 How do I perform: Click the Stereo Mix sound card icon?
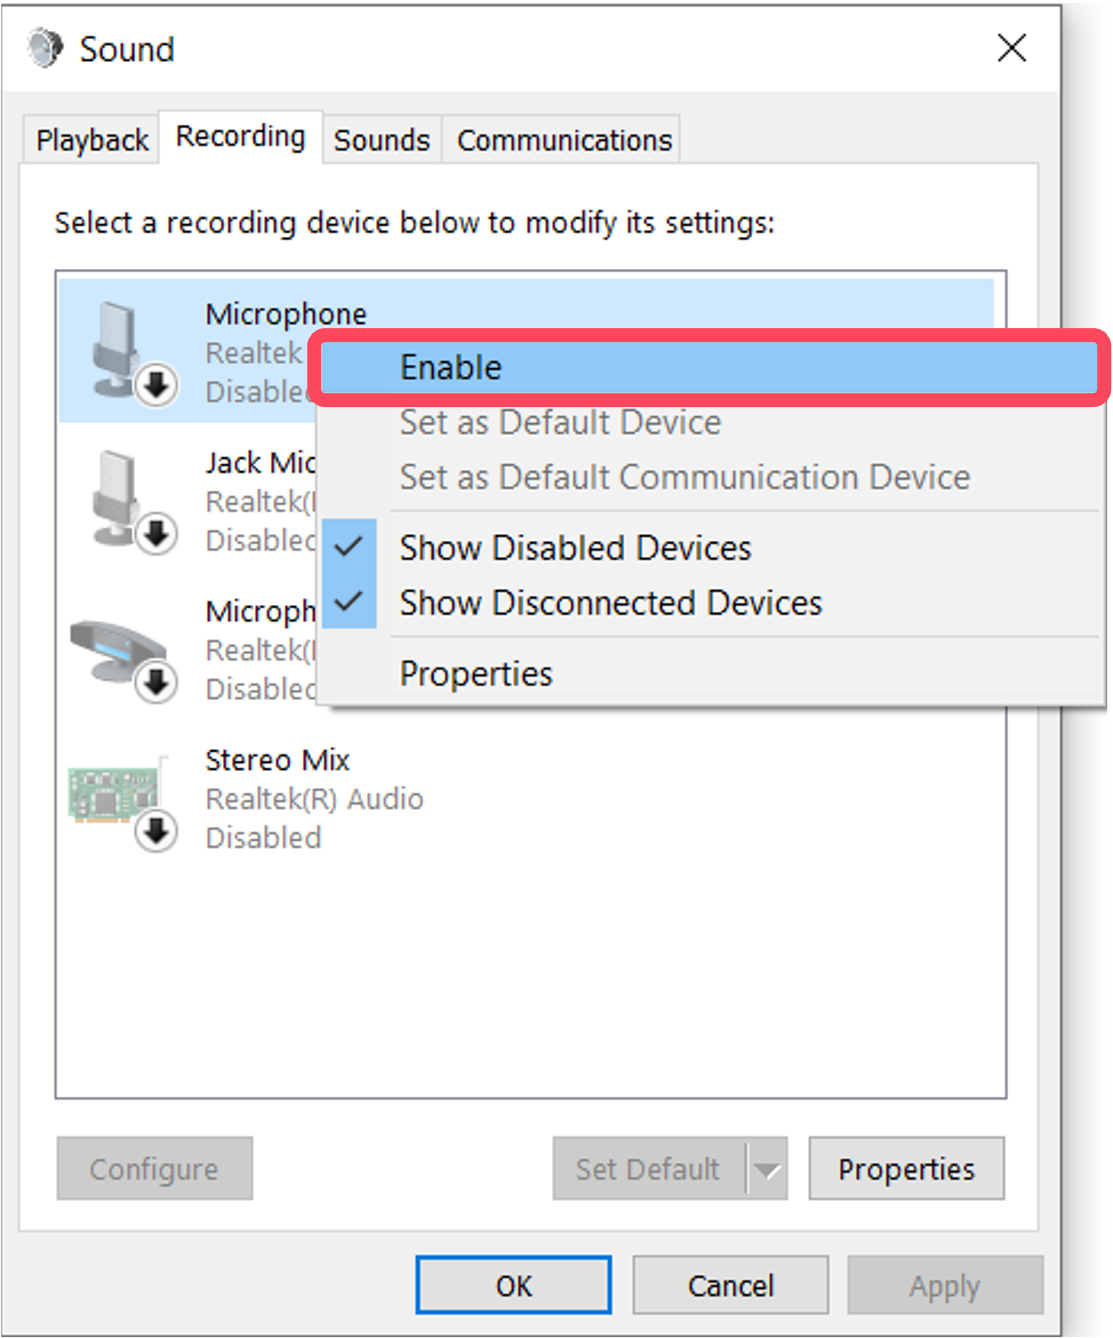[x=122, y=802]
